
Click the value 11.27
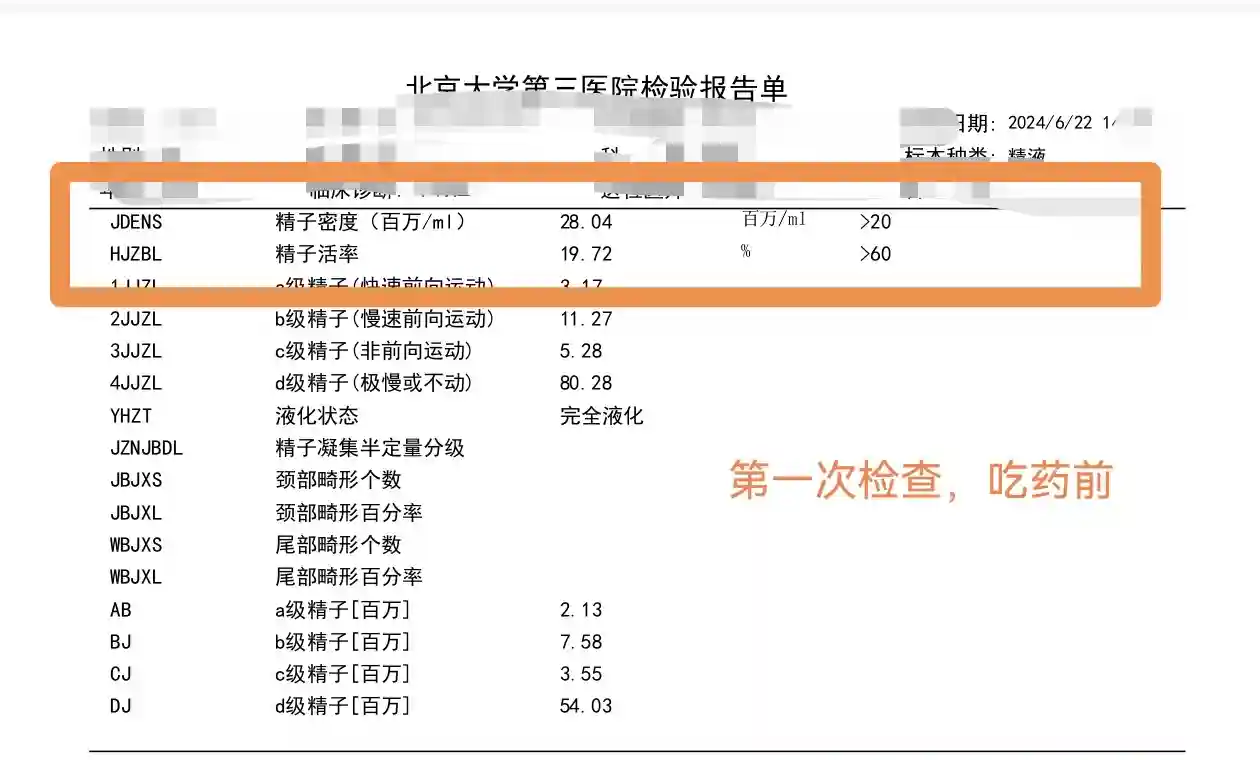point(585,319)
